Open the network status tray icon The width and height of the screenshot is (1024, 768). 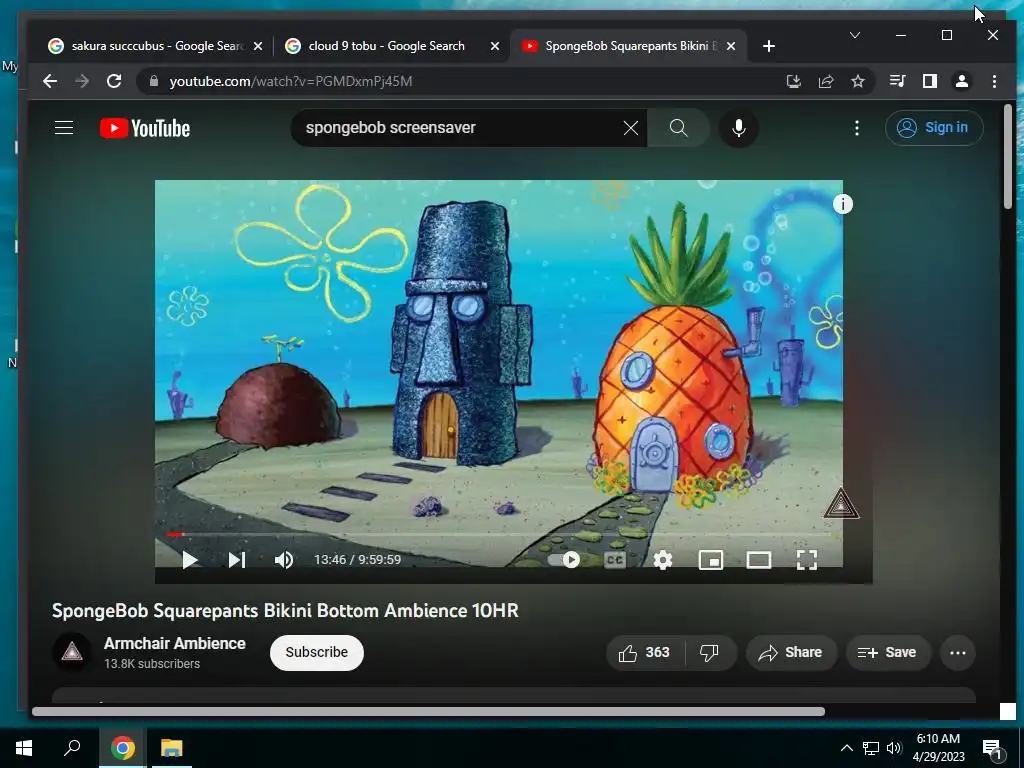[871, 748]
